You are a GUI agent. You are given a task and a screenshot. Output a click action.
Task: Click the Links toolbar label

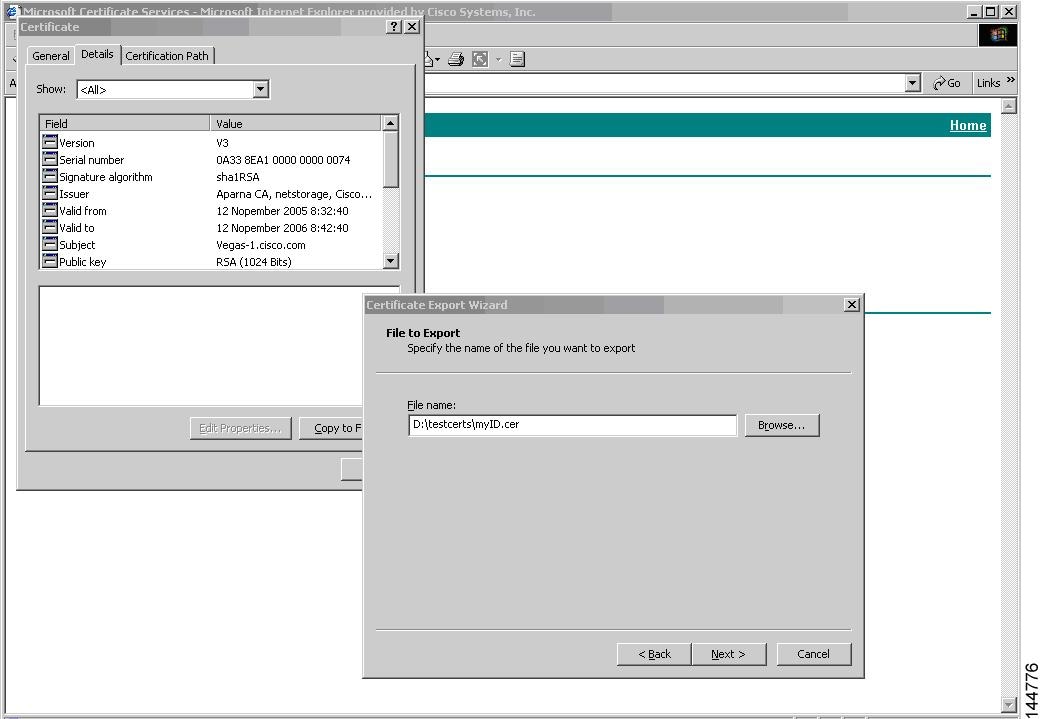point(988,83)
